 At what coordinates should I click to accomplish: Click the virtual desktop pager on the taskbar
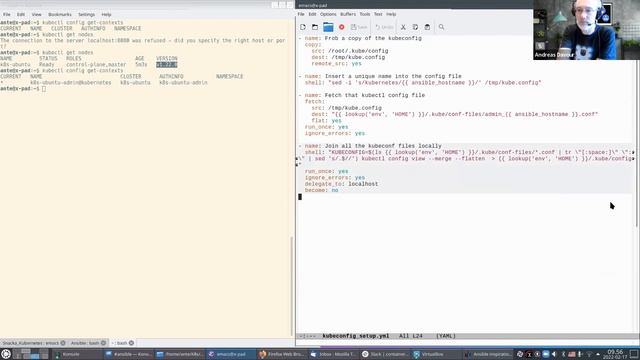click(x=31, y=354)
